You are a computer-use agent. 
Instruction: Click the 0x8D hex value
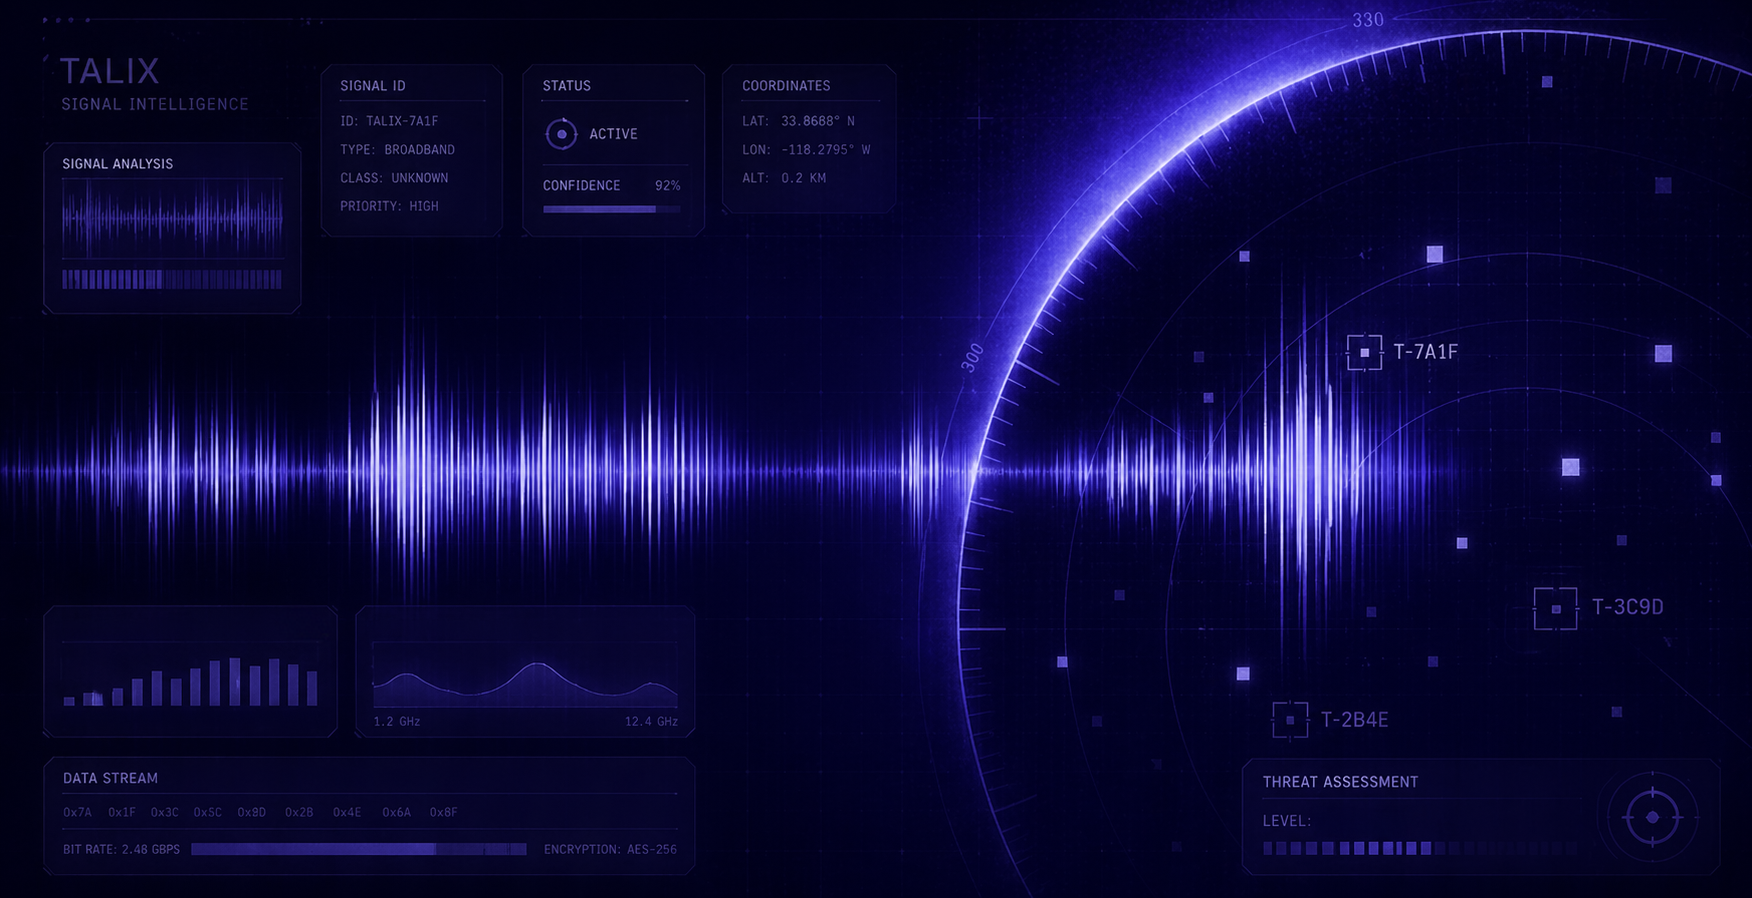coord(251,812)
